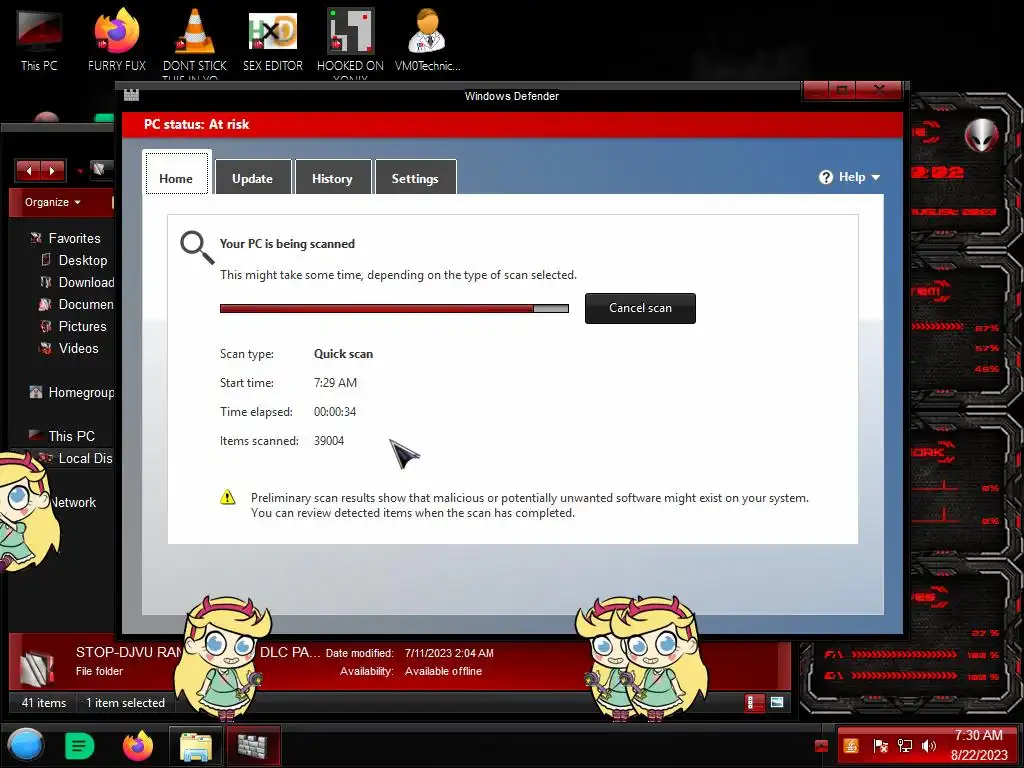Viewport: 1024px width, 768px height.
Task: Select Homegroup in Explorer navigation pane
Action: pos(72,392)
